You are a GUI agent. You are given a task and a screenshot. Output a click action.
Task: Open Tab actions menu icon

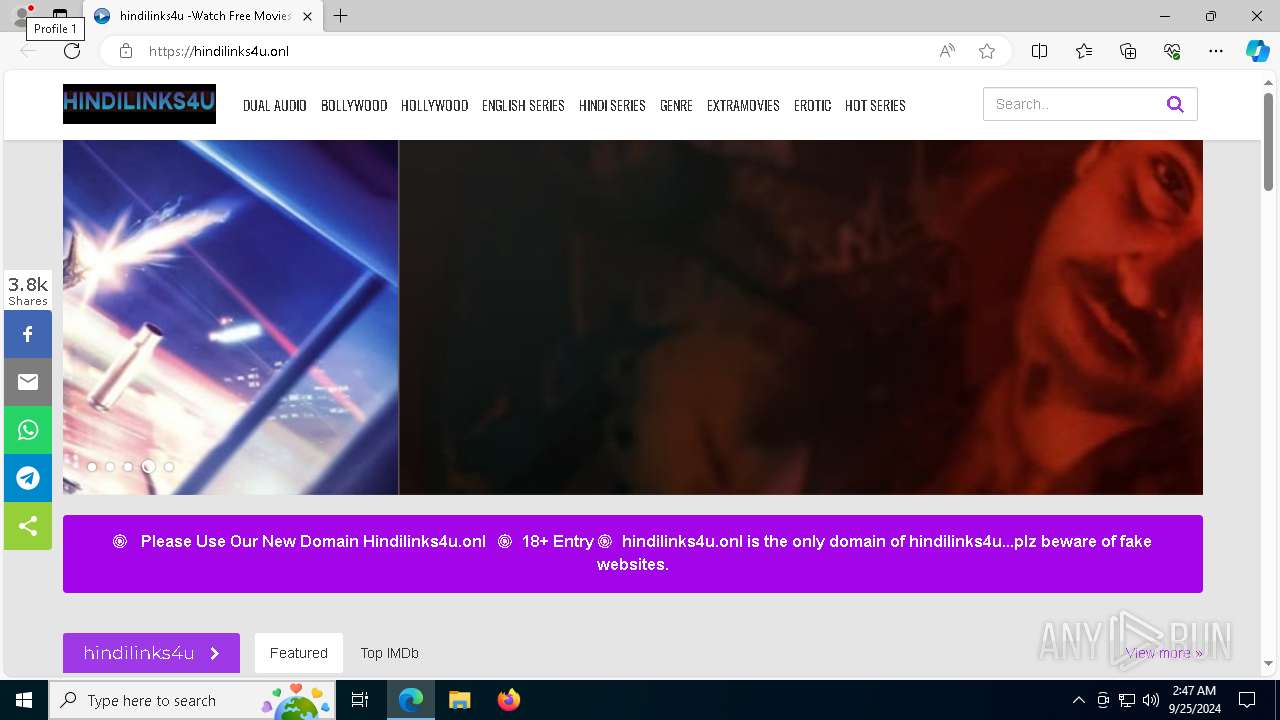[60, 16]
